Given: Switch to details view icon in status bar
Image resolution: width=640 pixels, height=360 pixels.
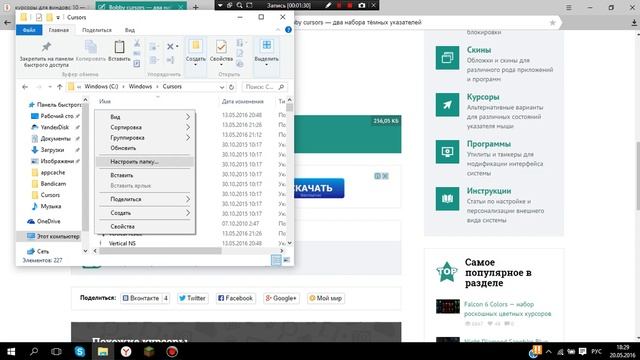Looking at the screenshot, I should pos(276,260).
